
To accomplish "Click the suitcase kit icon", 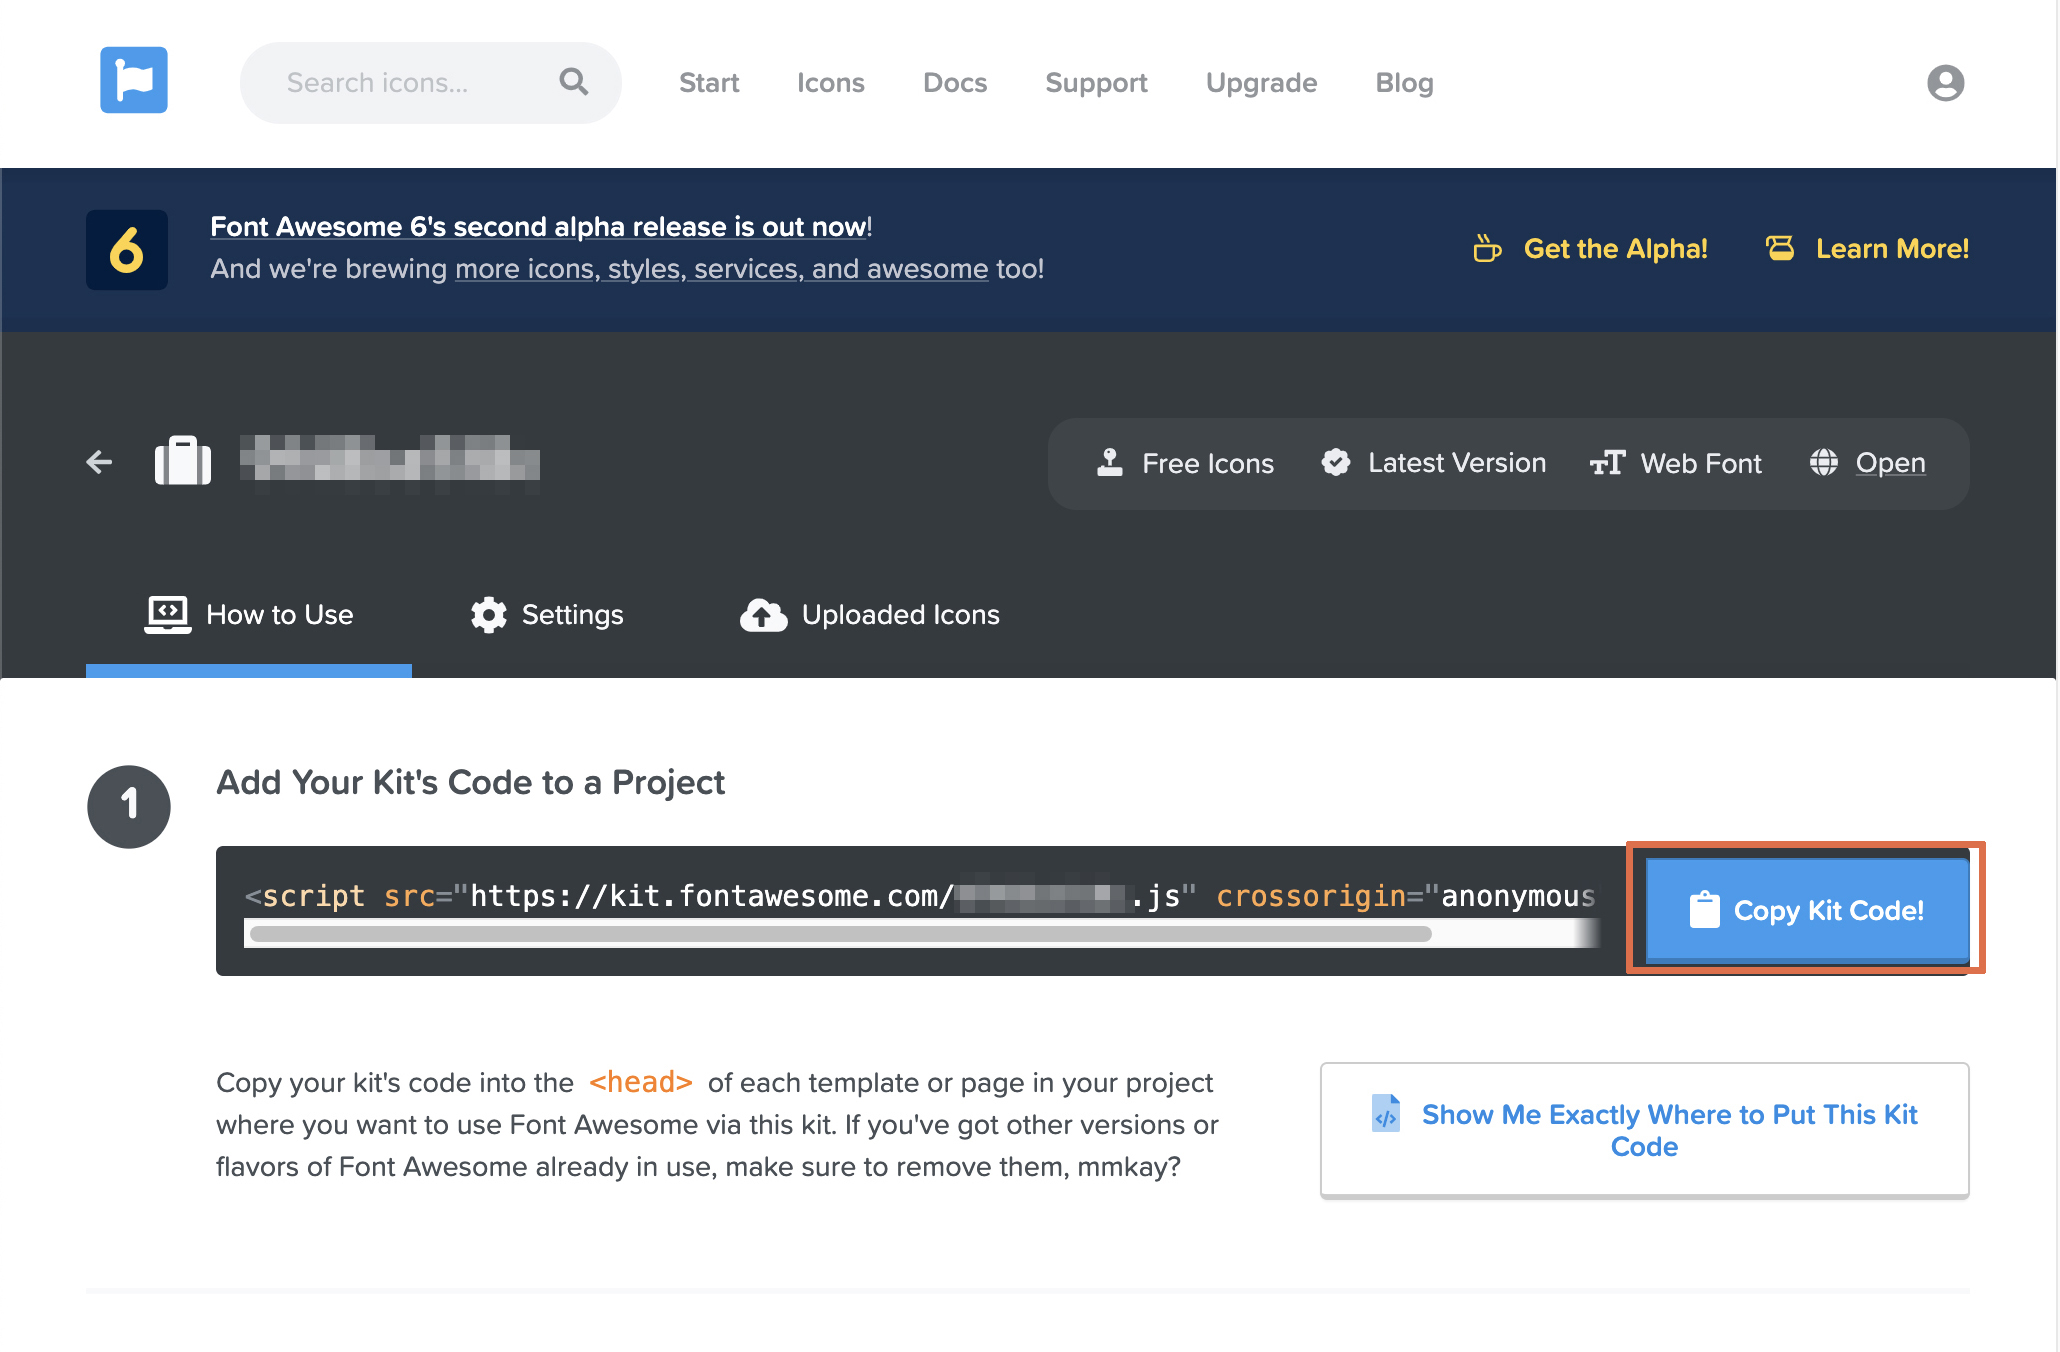I will click(x=182, y=461).
